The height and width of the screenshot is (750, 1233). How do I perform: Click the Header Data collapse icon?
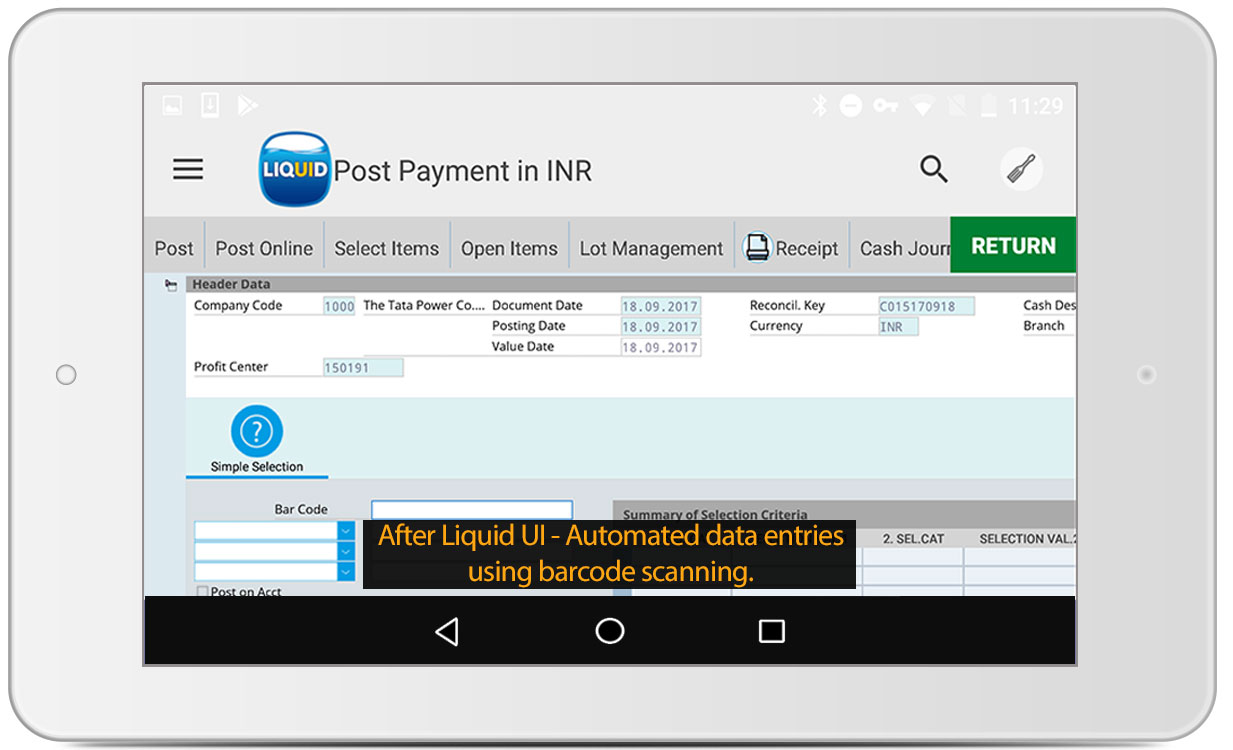point(171,286)
